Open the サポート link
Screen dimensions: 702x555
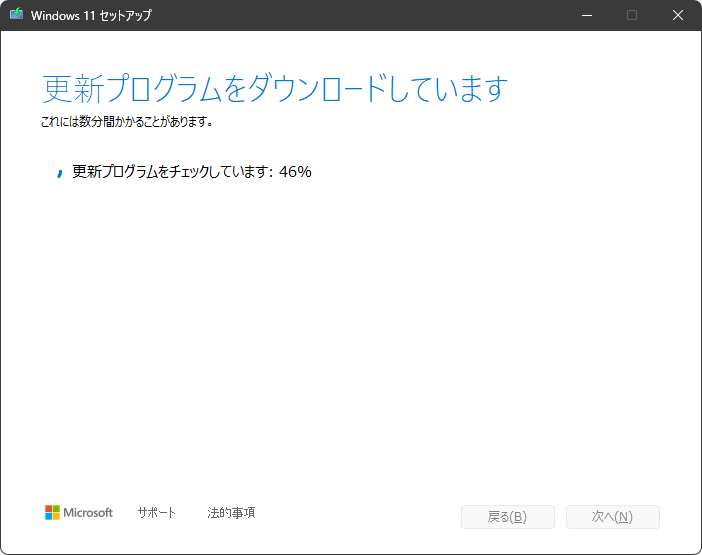156,512
